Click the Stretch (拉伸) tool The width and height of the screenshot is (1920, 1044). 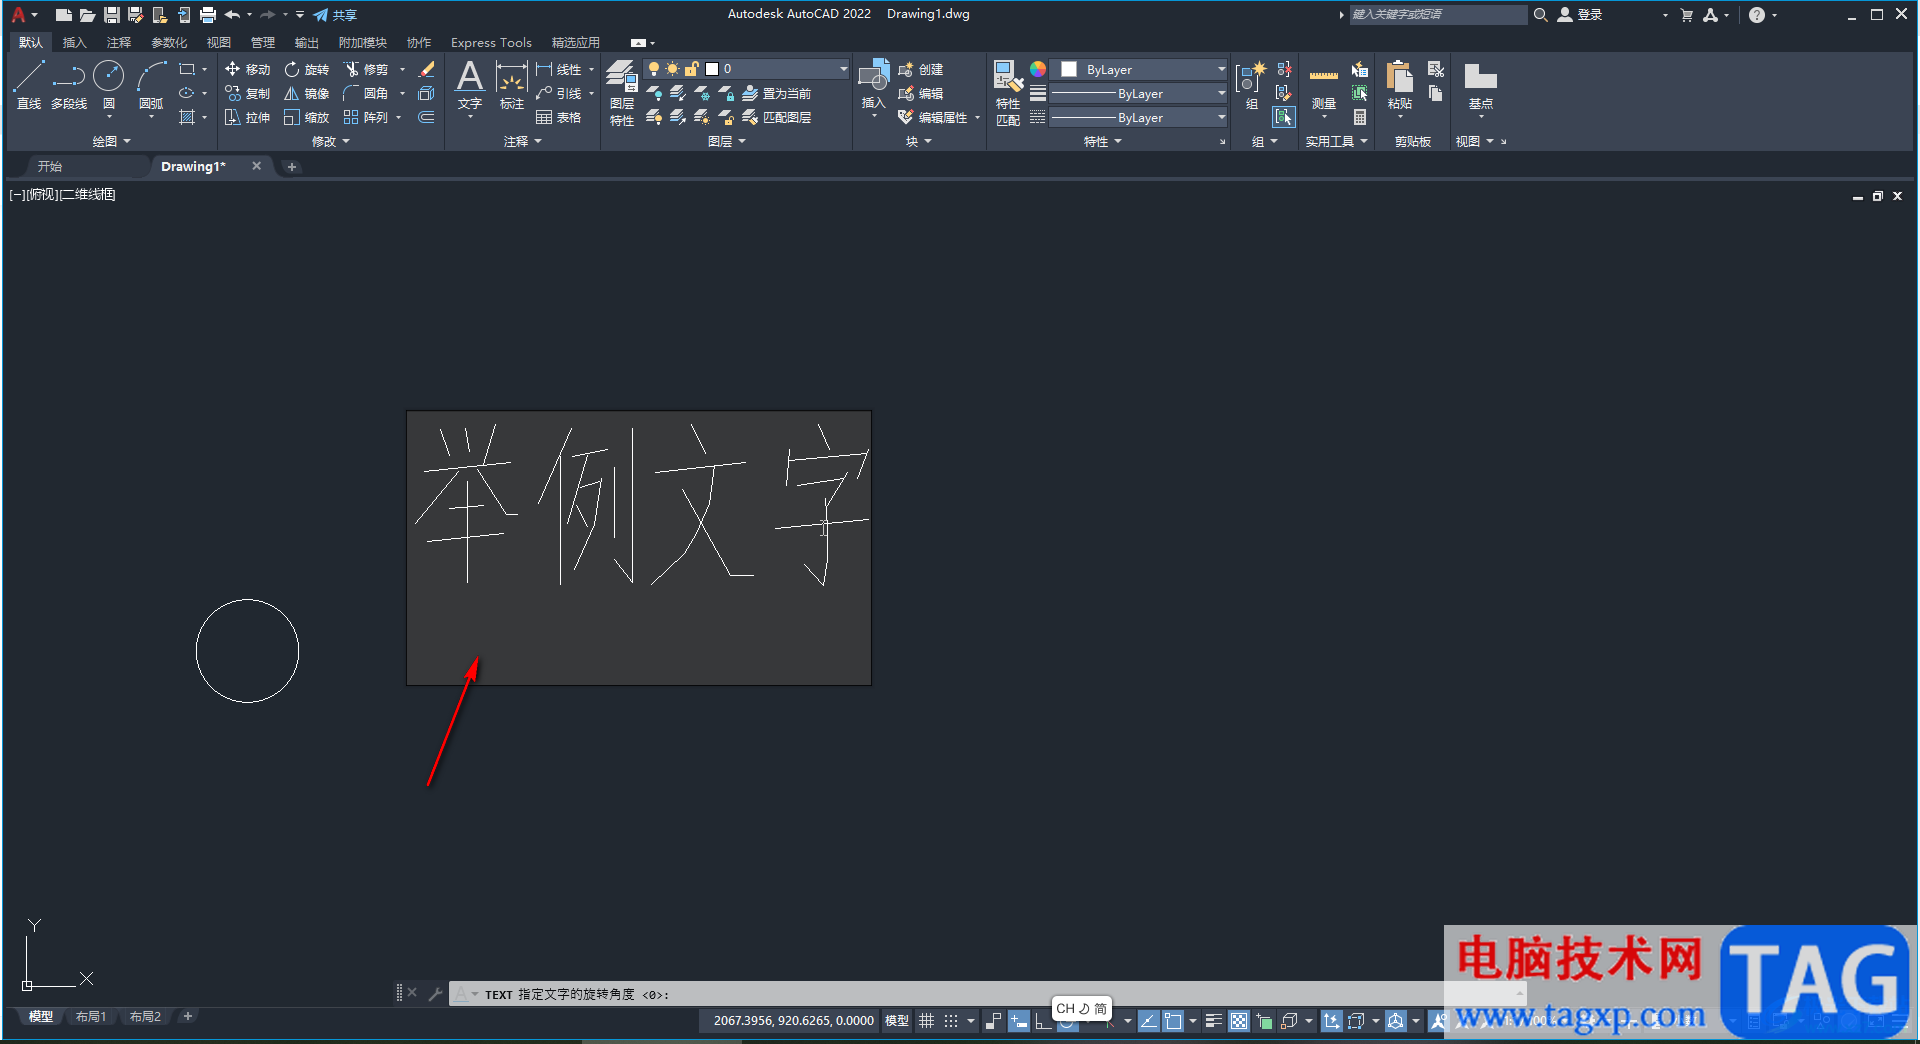(x=247, y=117)
